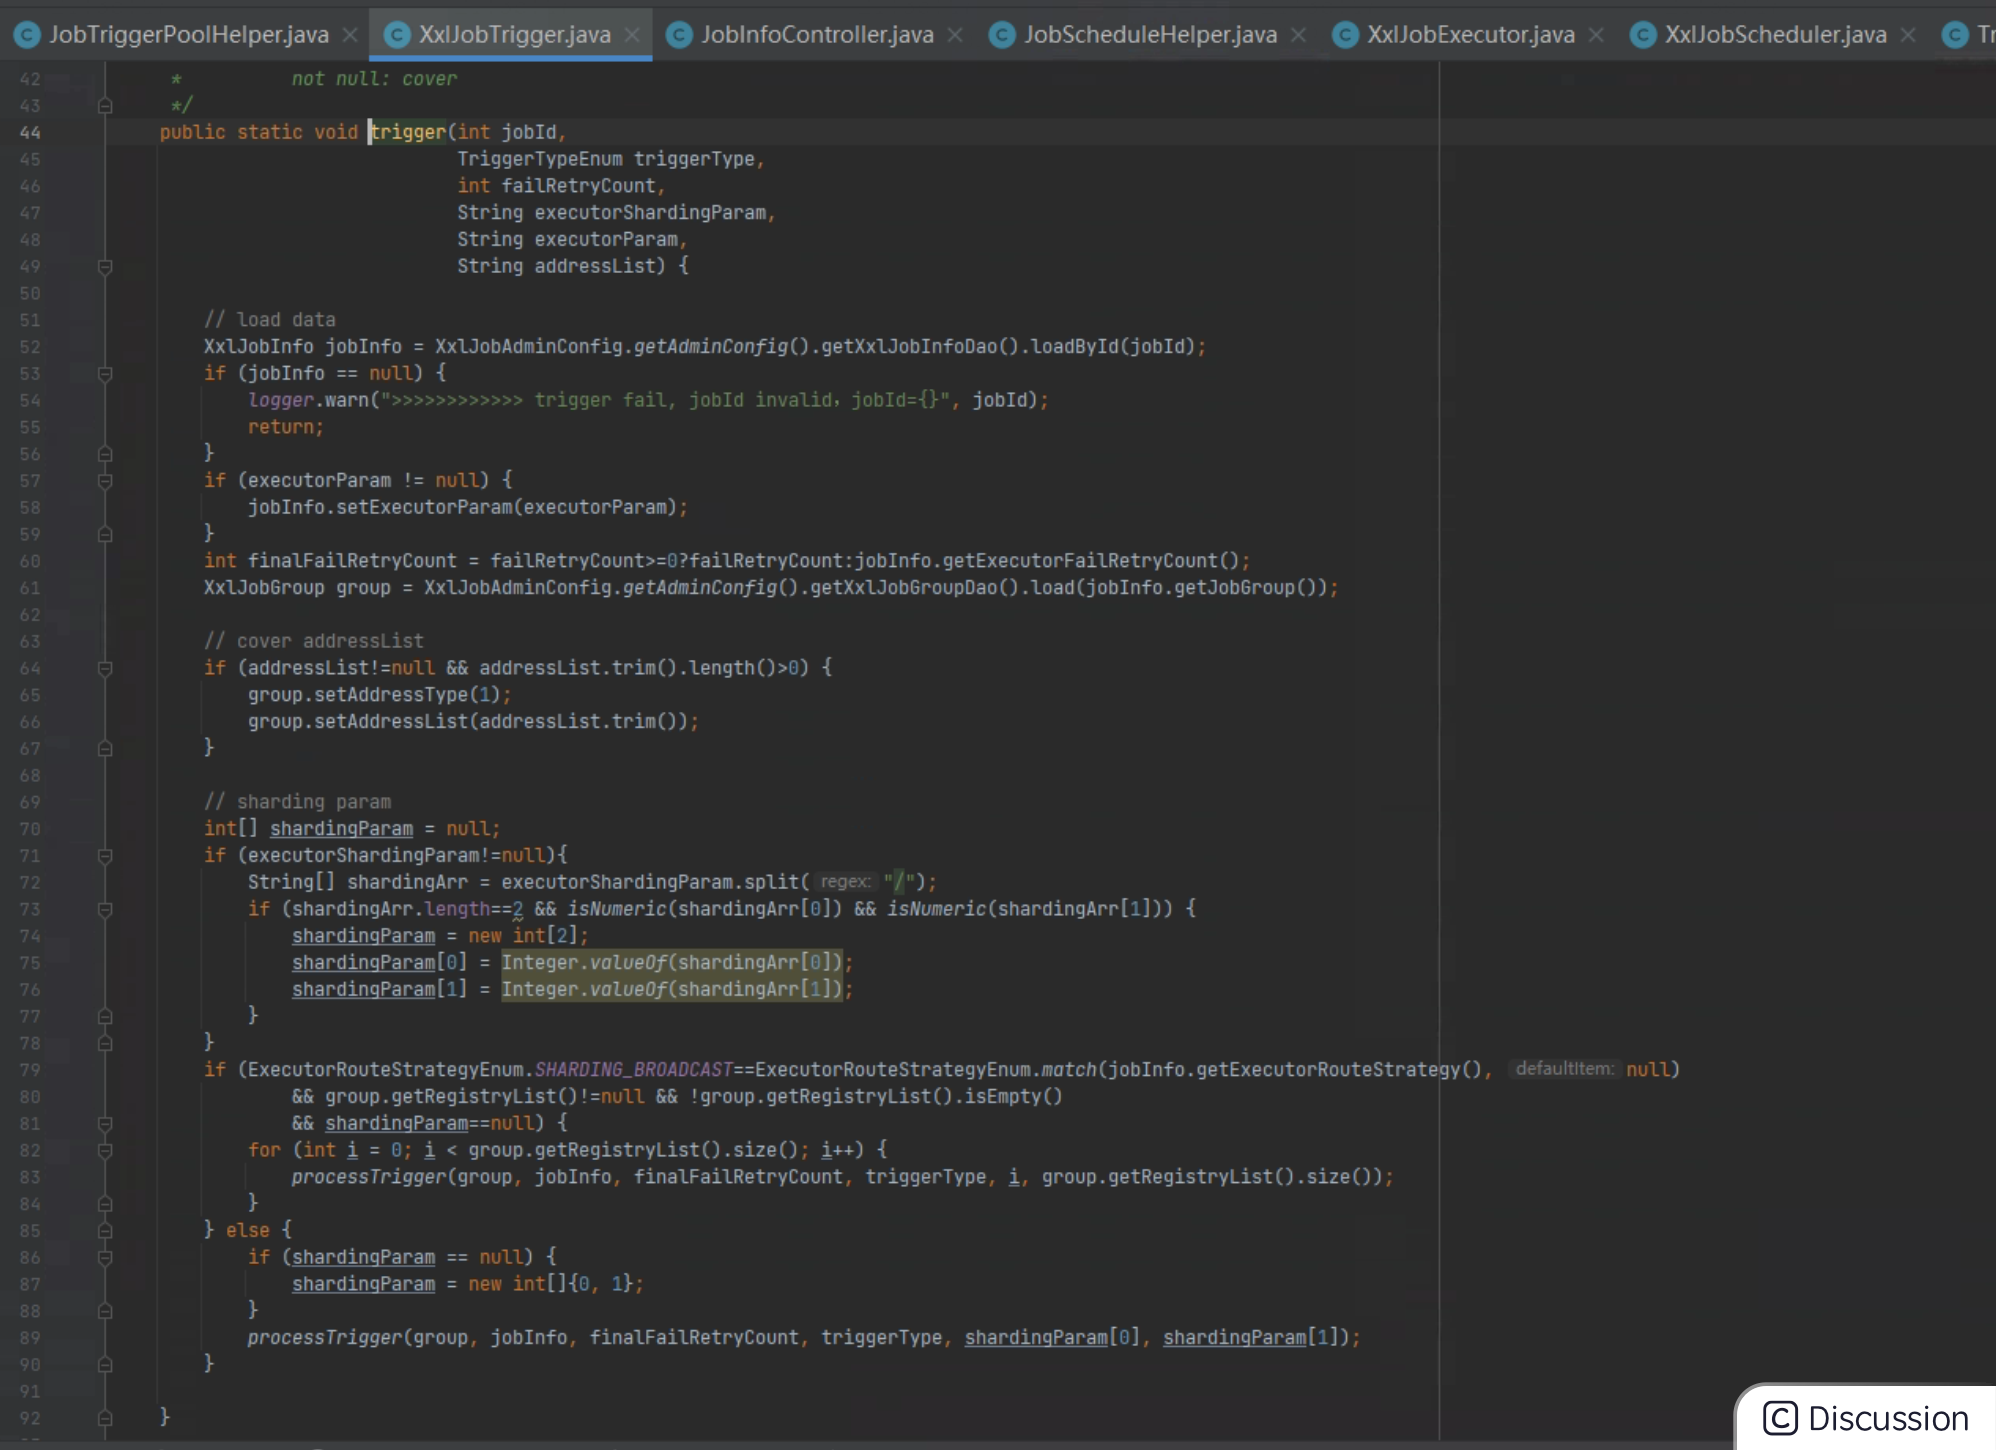Screen dimensions: 1996x1450
Task: Collapse trigger method signature fold at line 49
Action: point(105,266)
